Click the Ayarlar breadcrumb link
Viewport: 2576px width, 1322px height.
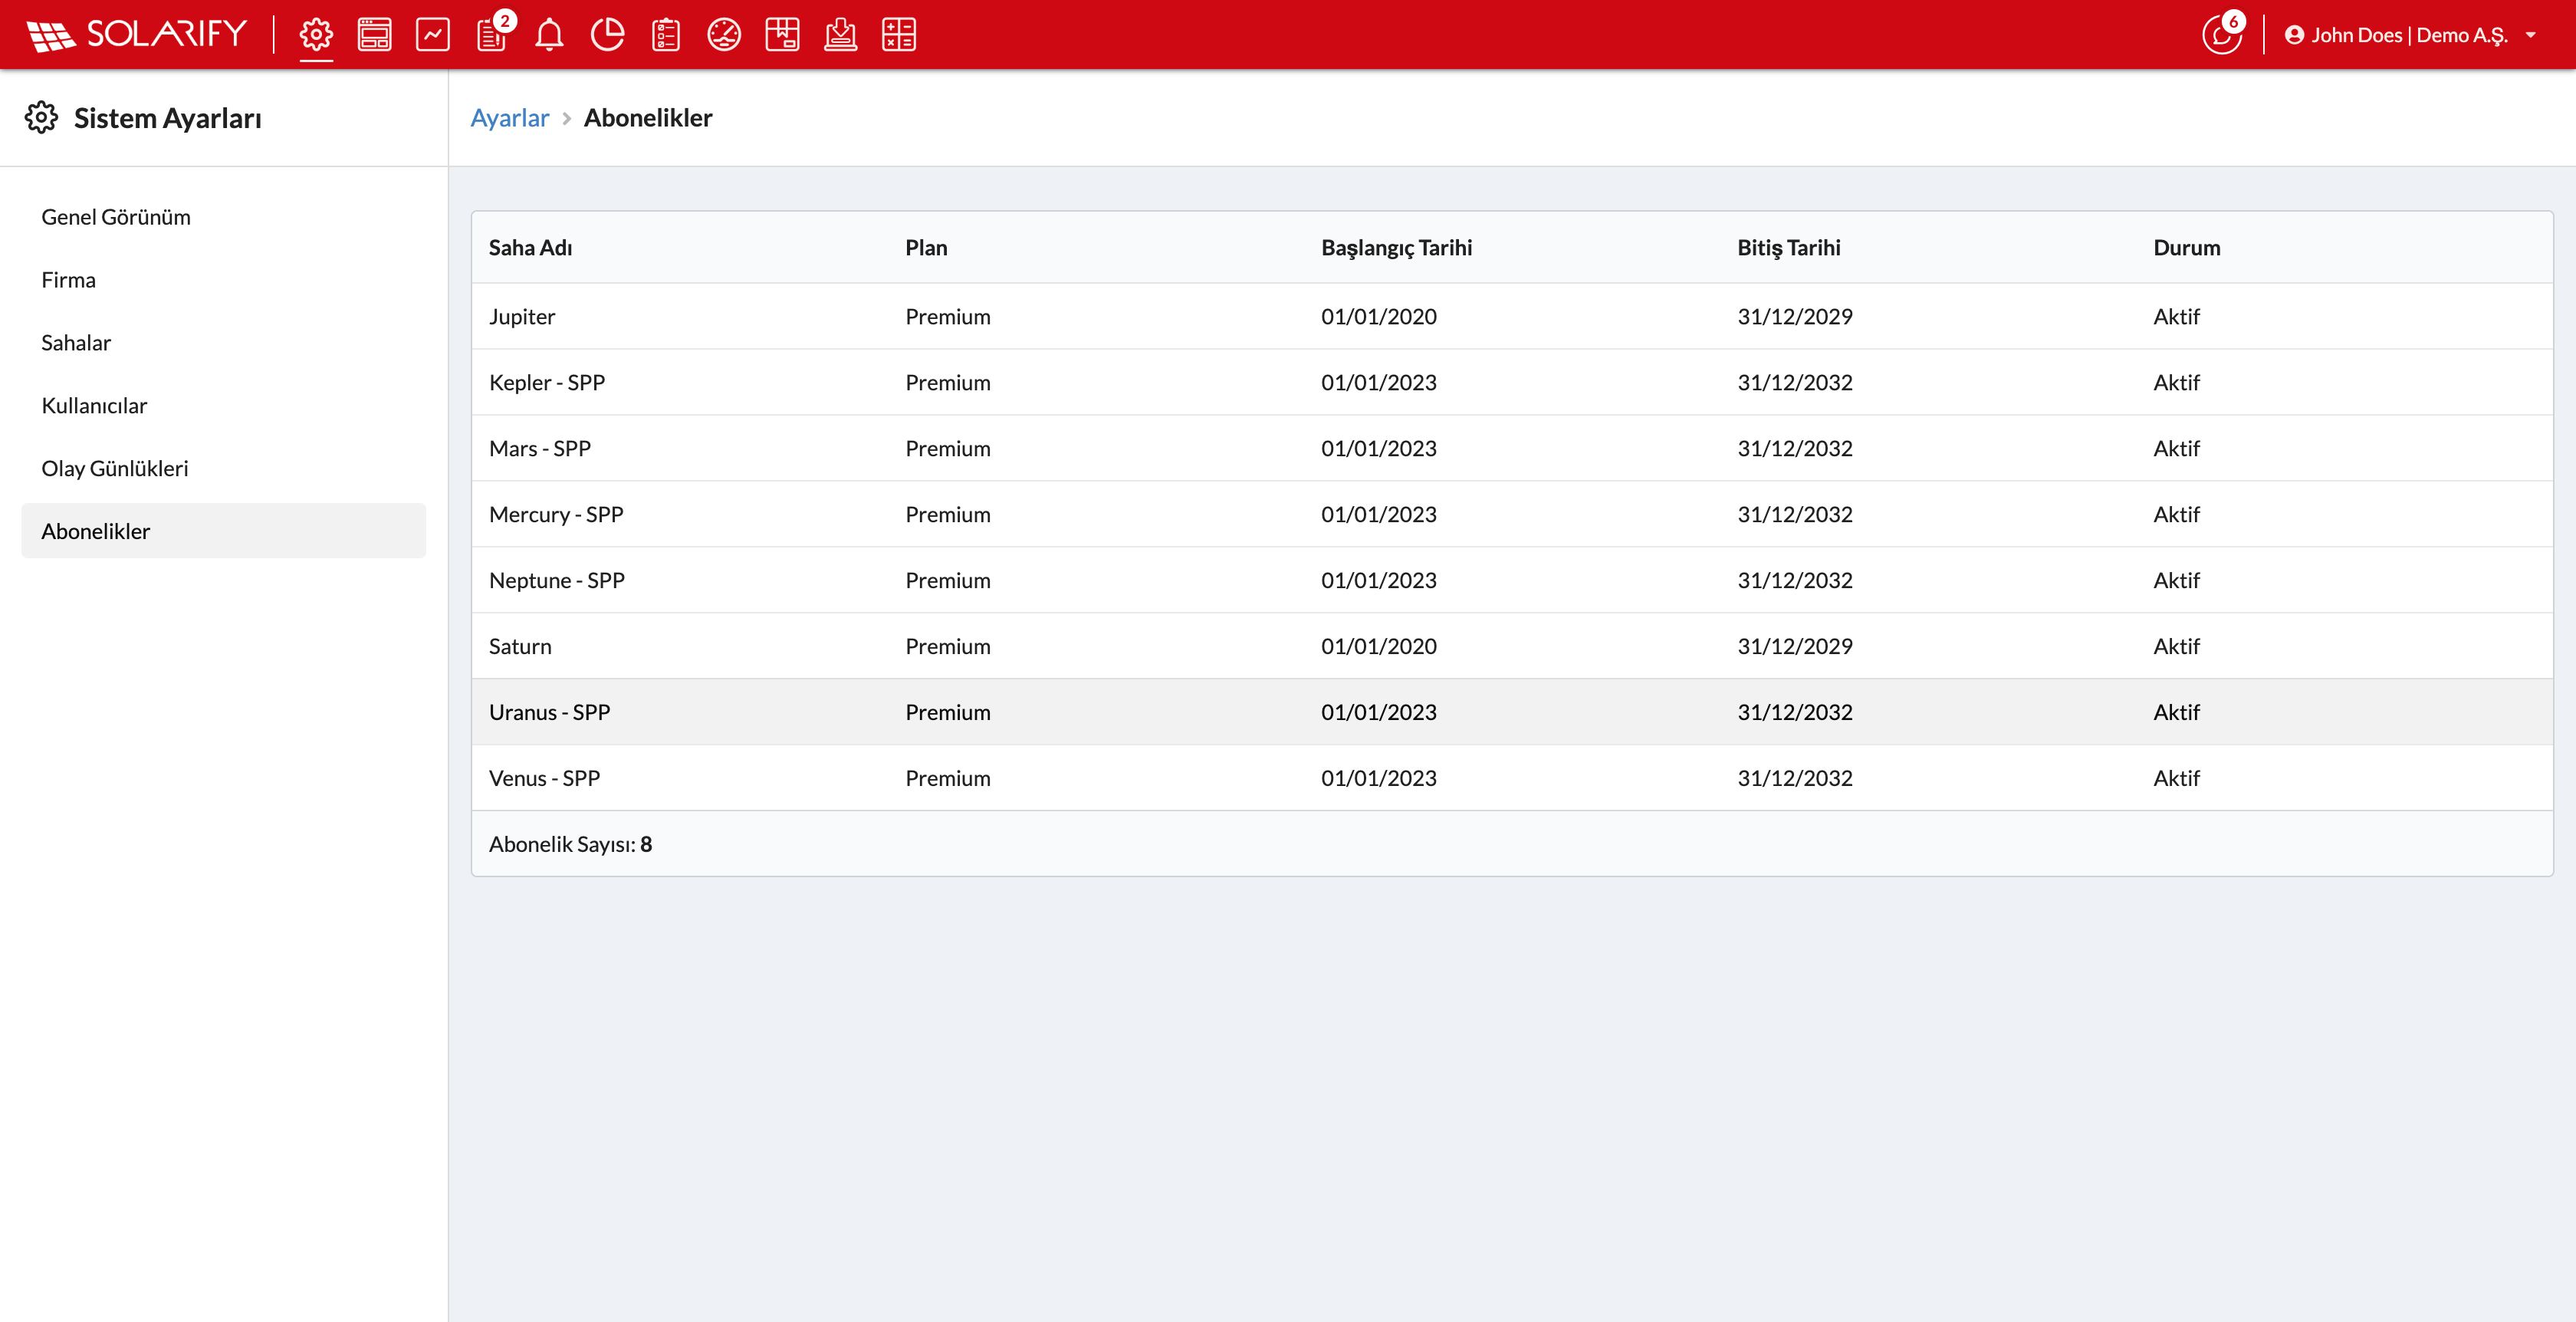pyautogui.click(x=509, y=118)
